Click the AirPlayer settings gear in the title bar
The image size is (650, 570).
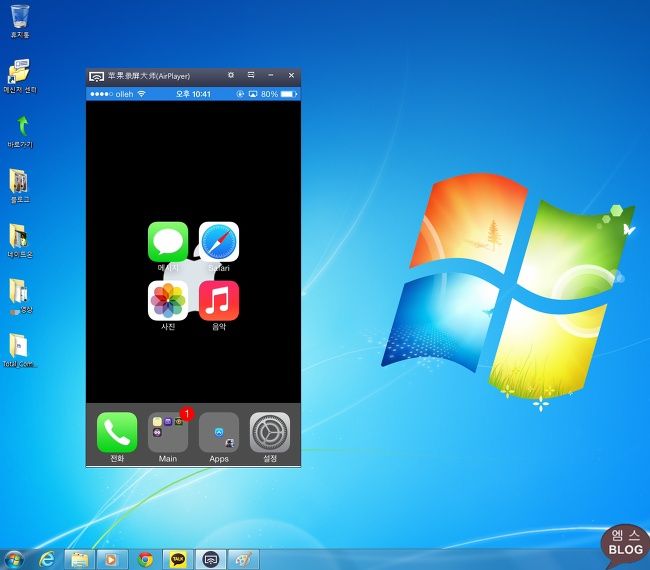pyautogui.click(x=231, y=75)
